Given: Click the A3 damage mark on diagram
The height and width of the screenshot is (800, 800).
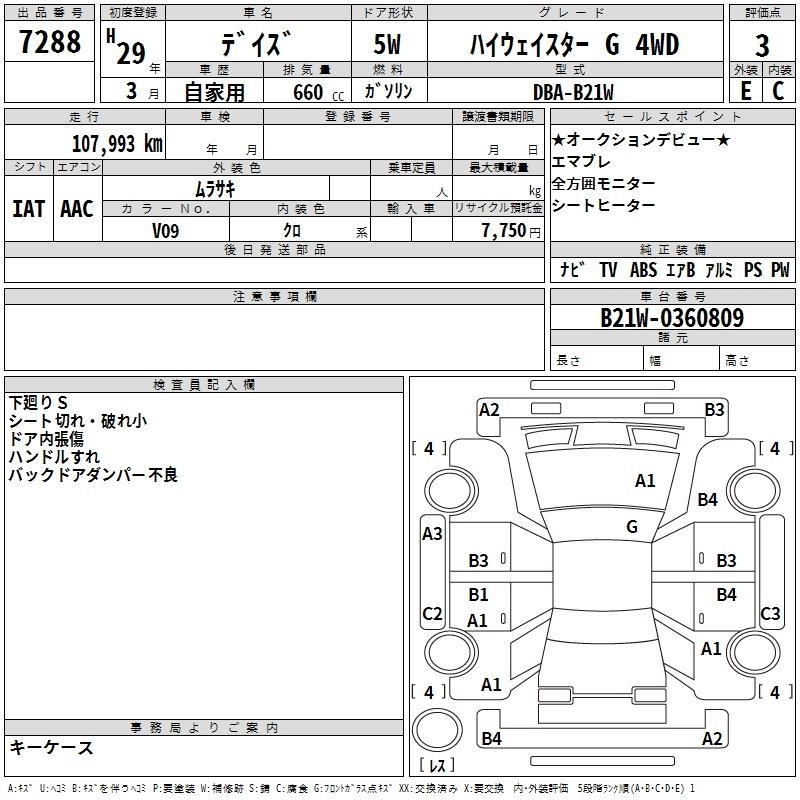Looking at the screenshot, I should click(x=432, y=534).
